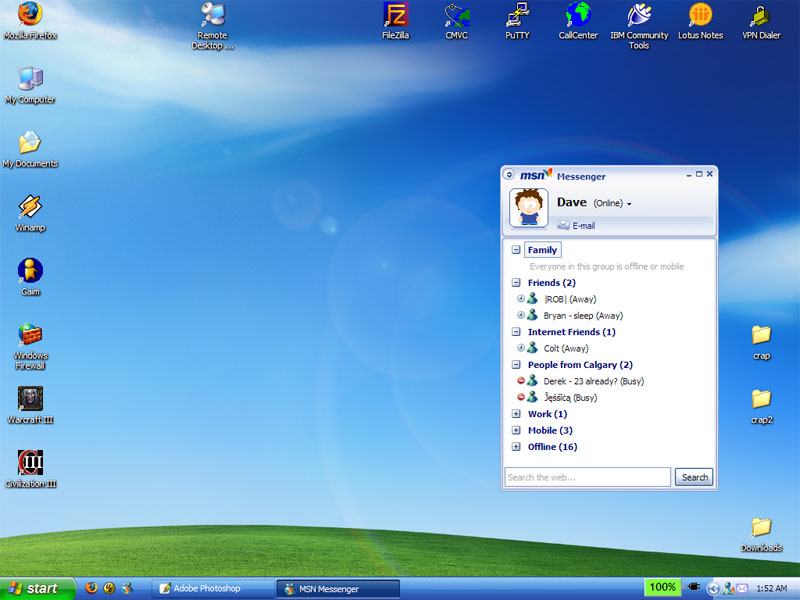Select contact Colt (Away)
This screenshot has width=800, height=600.
565,348
